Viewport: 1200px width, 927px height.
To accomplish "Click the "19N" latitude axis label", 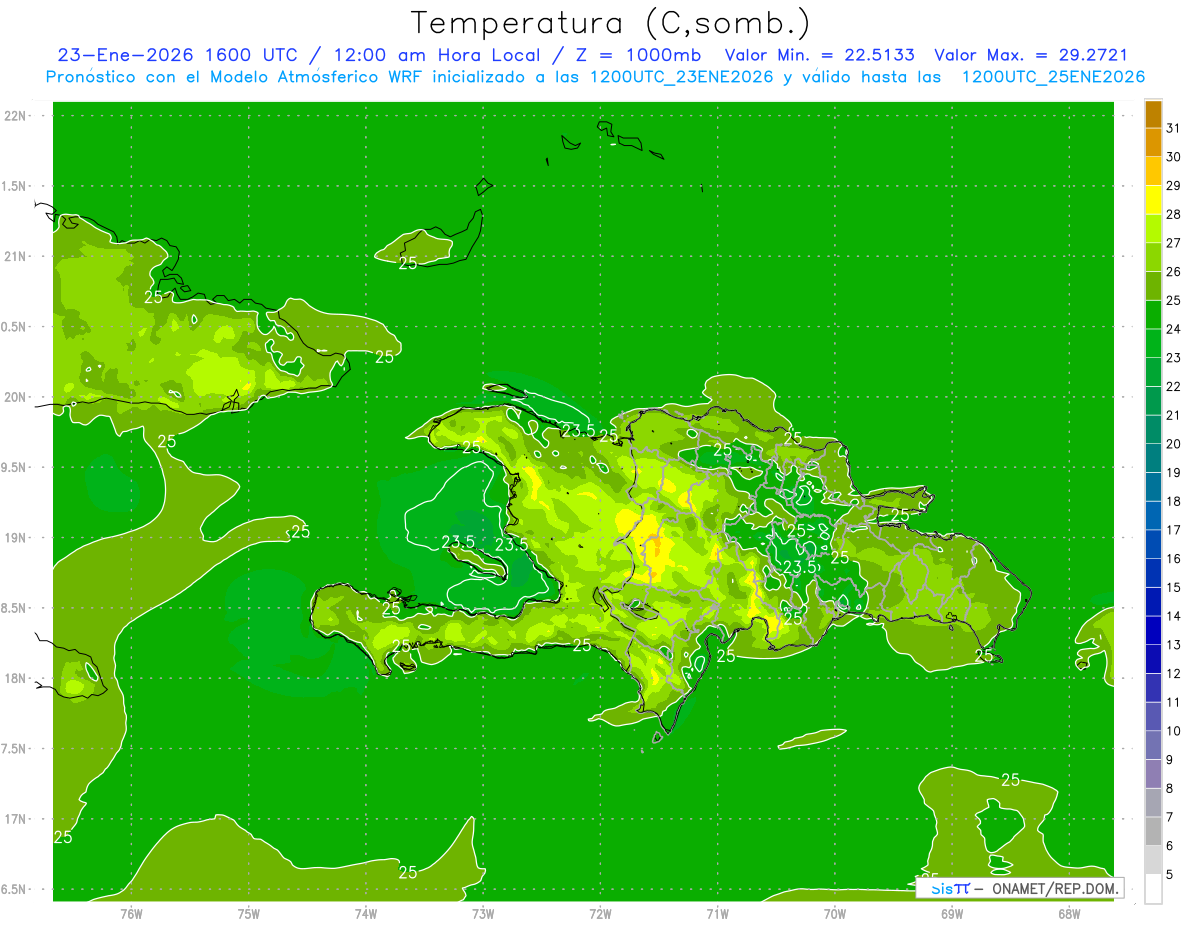I will point(14,538).
